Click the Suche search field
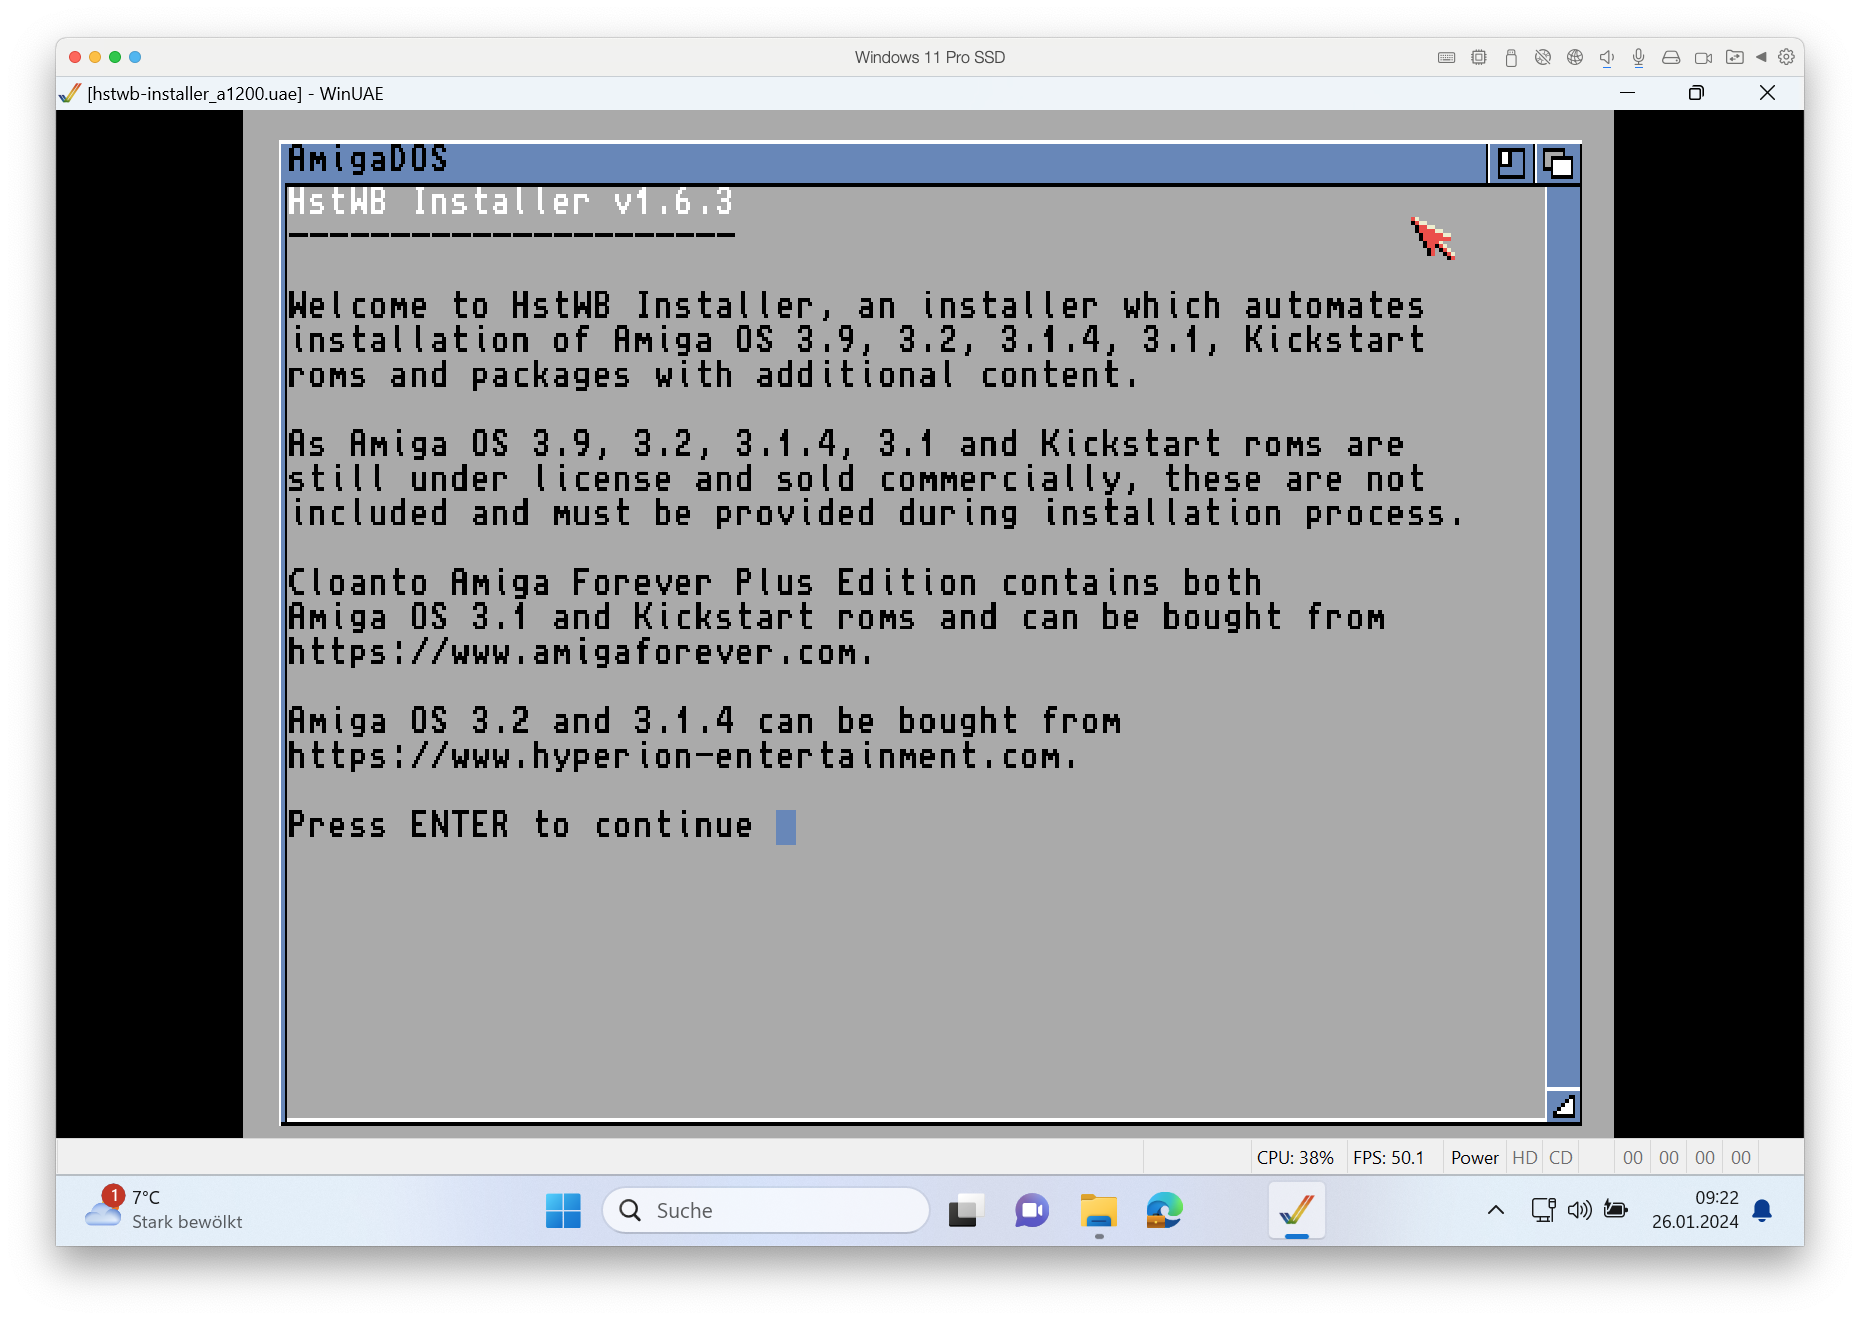The width and height of the screenshot is (1860, 1320). [766, 1211]
